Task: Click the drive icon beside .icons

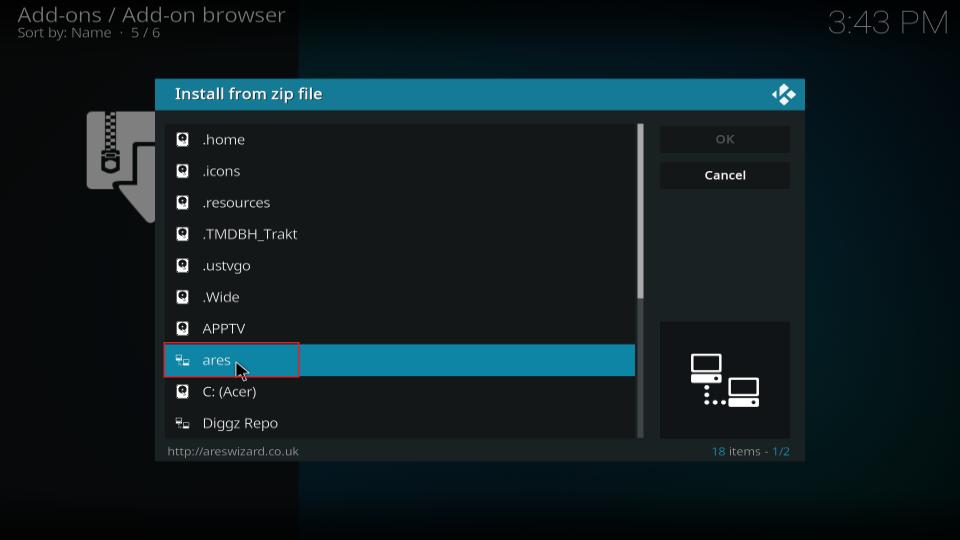Action: (x=182, y=171)
